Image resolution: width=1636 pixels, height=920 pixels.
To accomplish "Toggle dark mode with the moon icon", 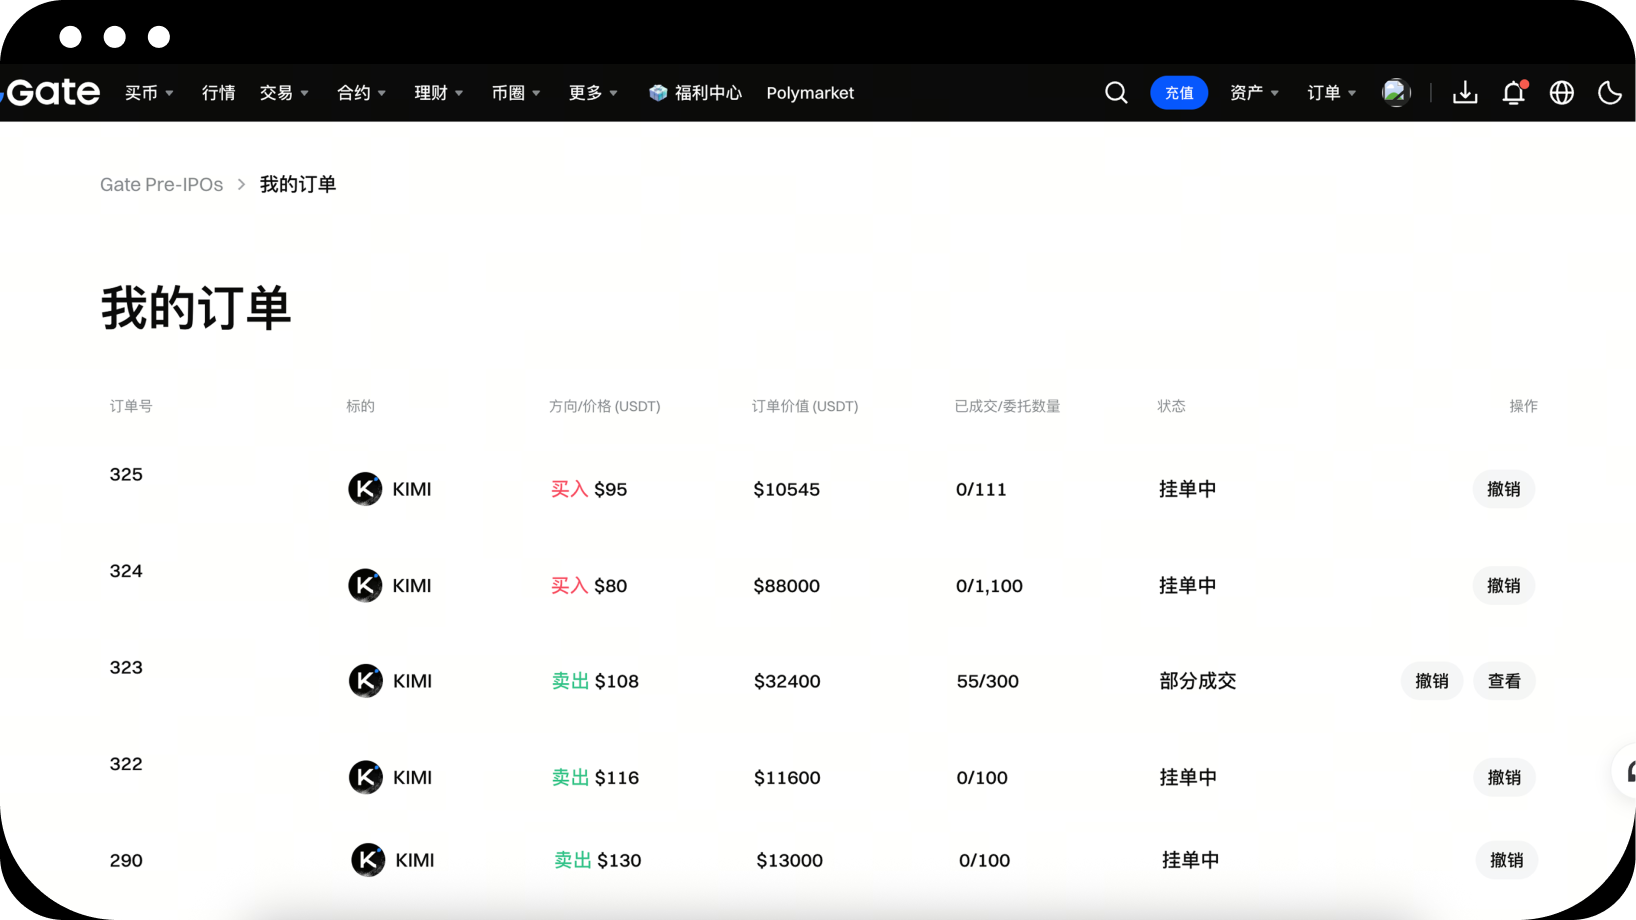I will [1610, 93].
